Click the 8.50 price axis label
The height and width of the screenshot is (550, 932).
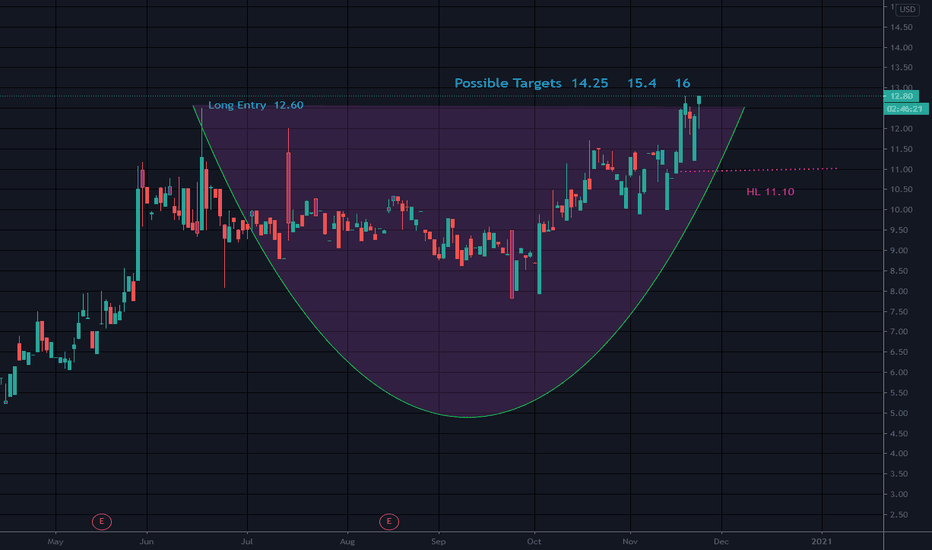(x=901, y=271)
